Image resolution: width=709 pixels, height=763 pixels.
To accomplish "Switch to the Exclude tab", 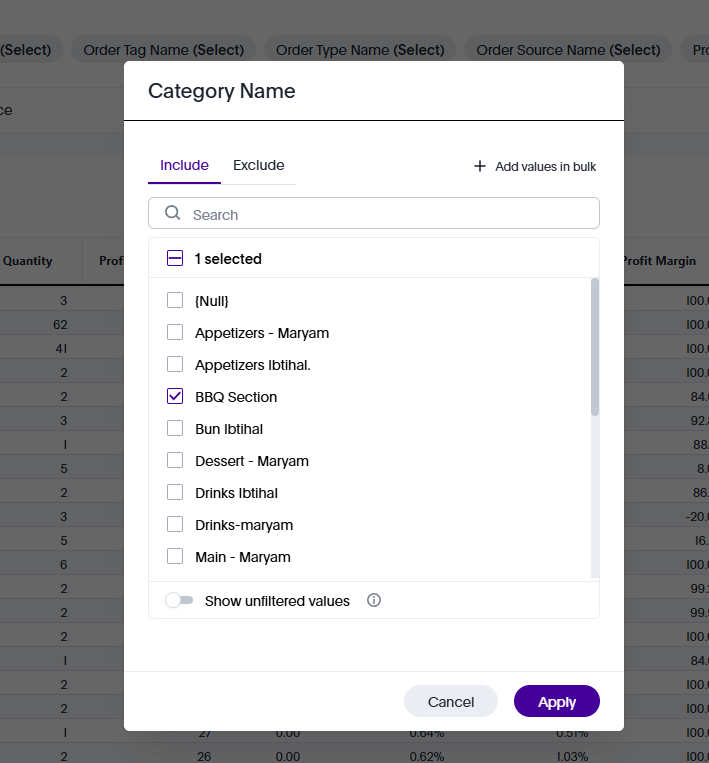I will [258, 166].
